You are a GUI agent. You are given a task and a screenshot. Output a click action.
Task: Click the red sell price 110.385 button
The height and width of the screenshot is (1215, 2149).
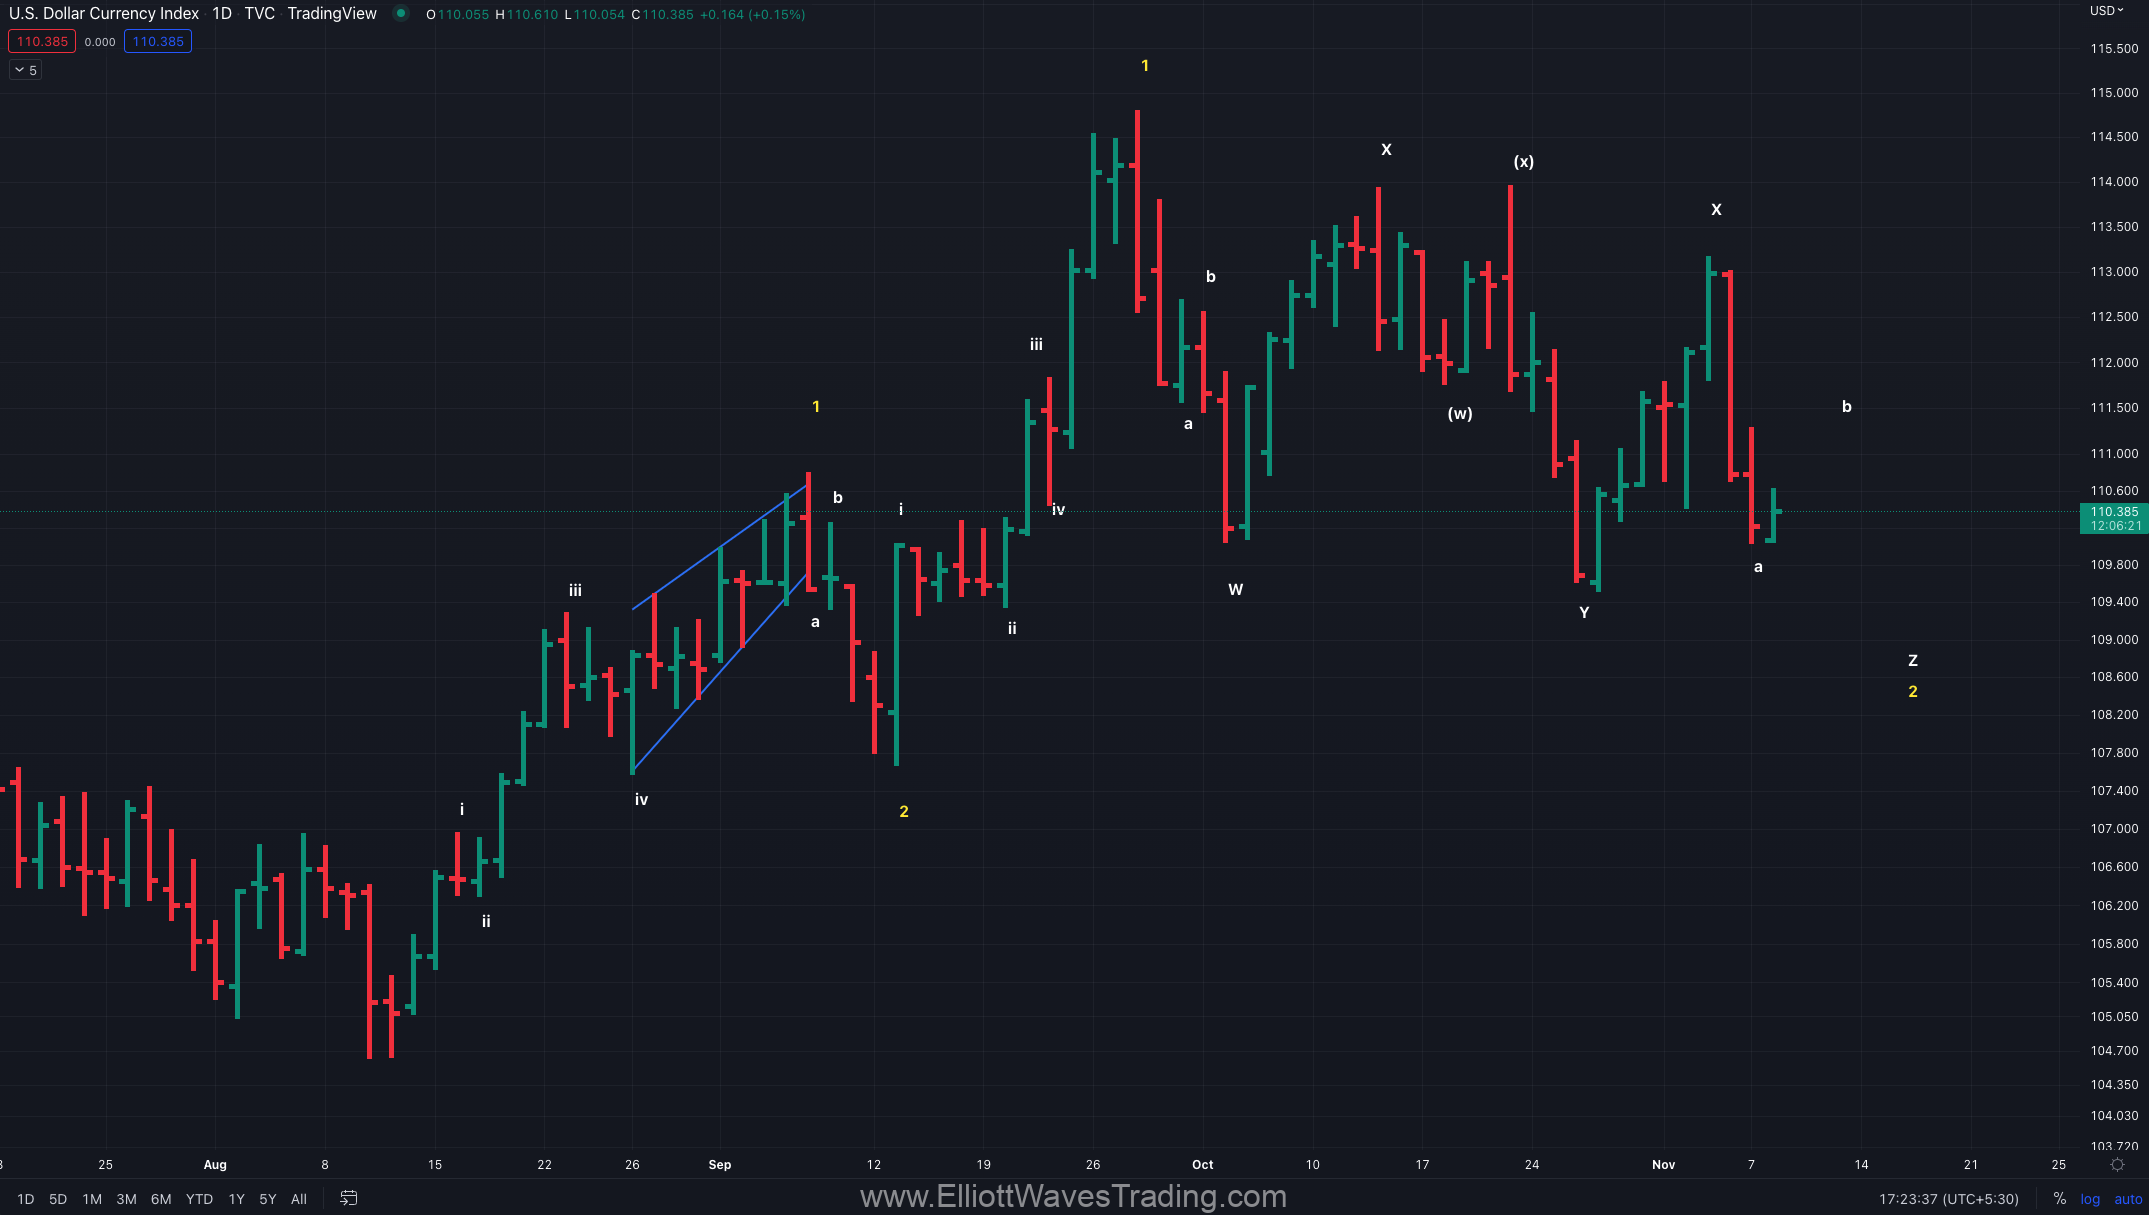click(x=42, y=42)
